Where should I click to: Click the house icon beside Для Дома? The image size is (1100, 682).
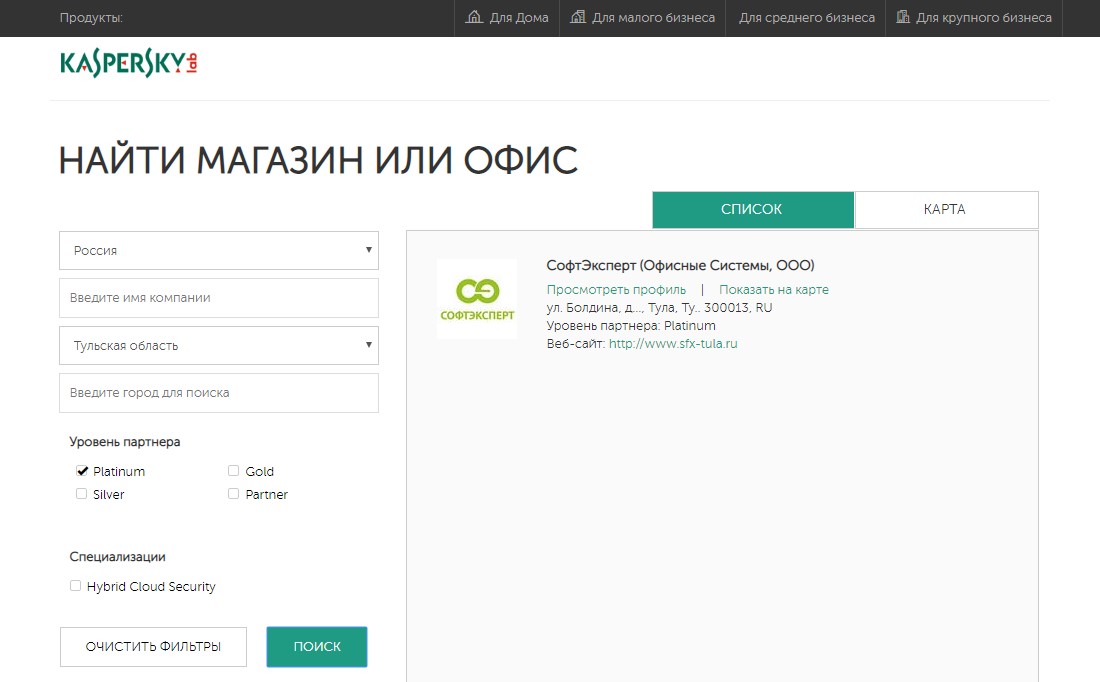click(475, 17)
